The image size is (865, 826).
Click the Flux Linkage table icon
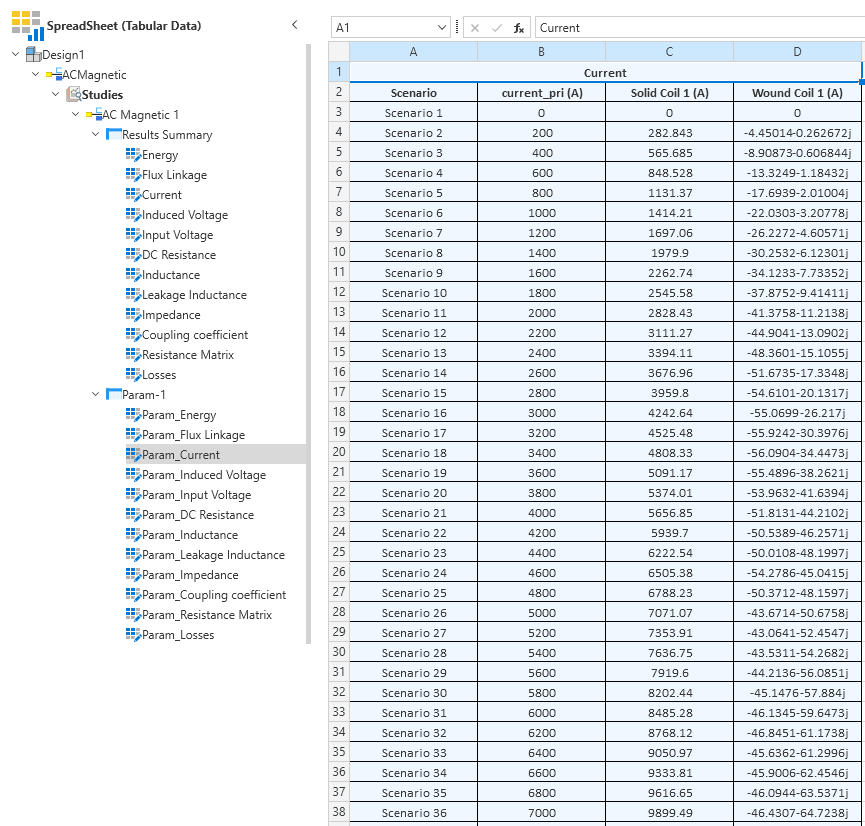(134, 175)
